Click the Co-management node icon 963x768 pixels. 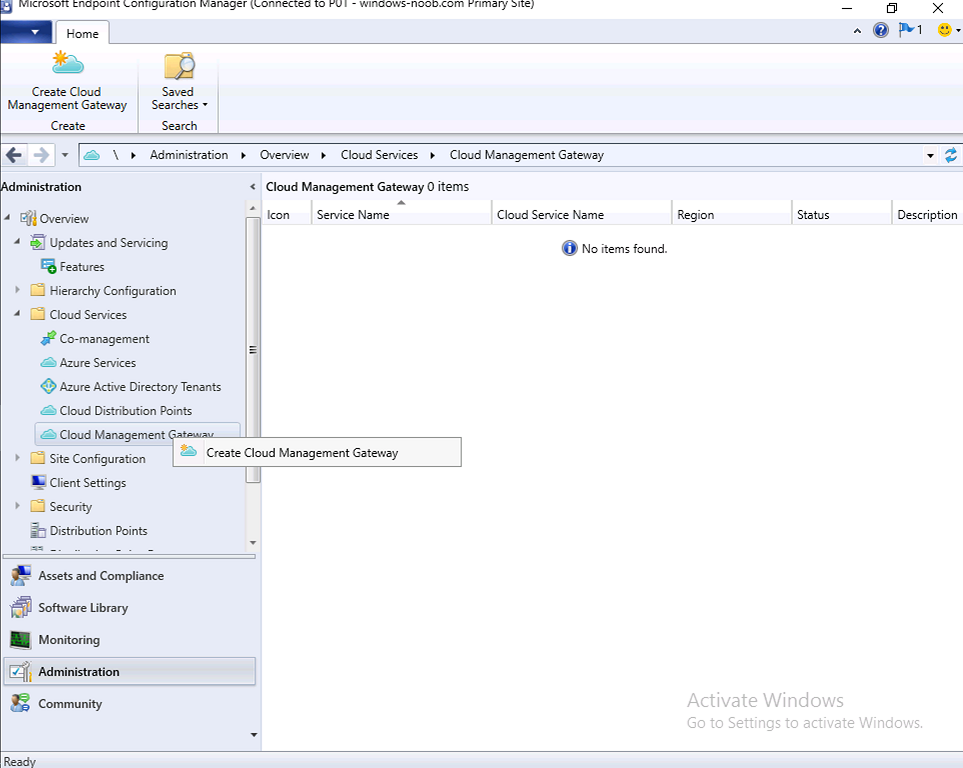[49, 339]
